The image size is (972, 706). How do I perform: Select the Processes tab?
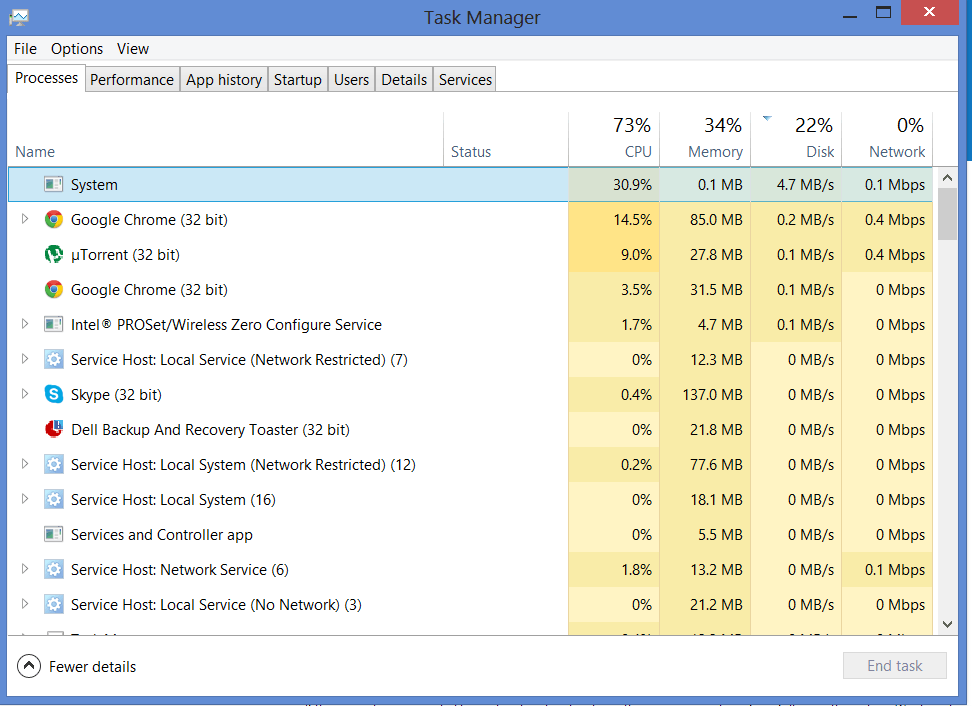[46, 78]
